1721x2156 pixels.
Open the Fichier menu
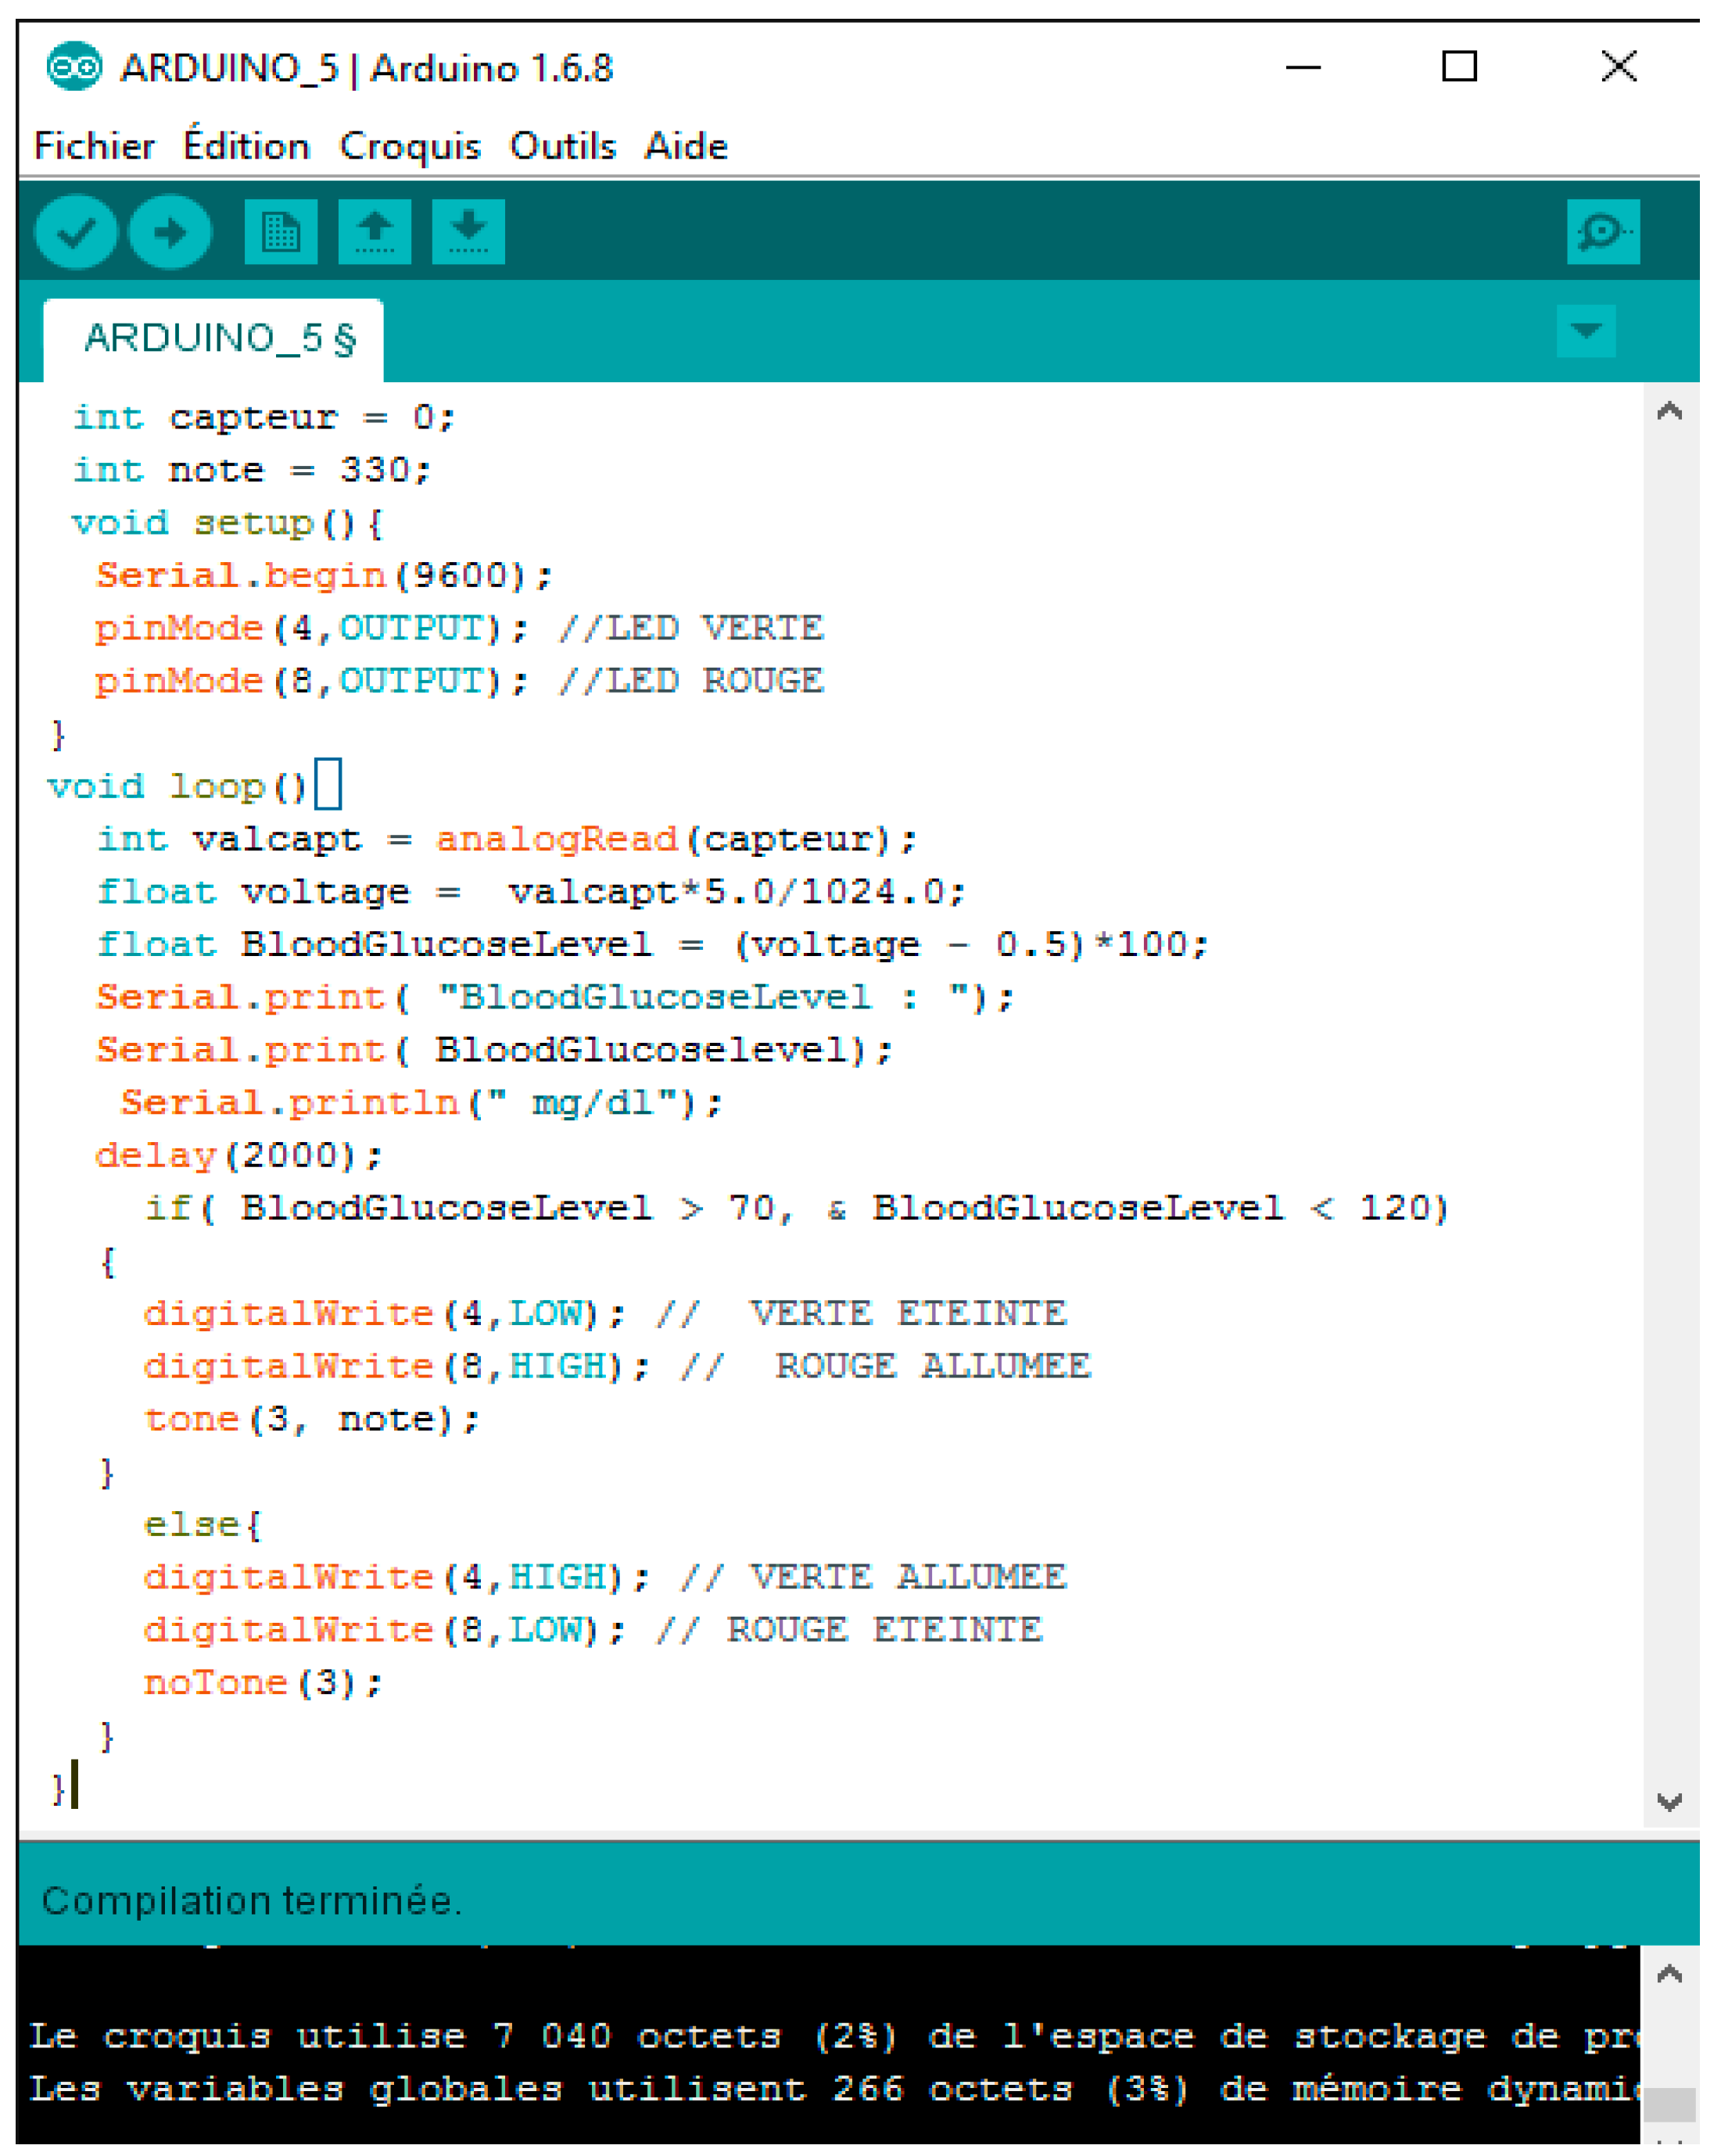click(x=94, y=146)
